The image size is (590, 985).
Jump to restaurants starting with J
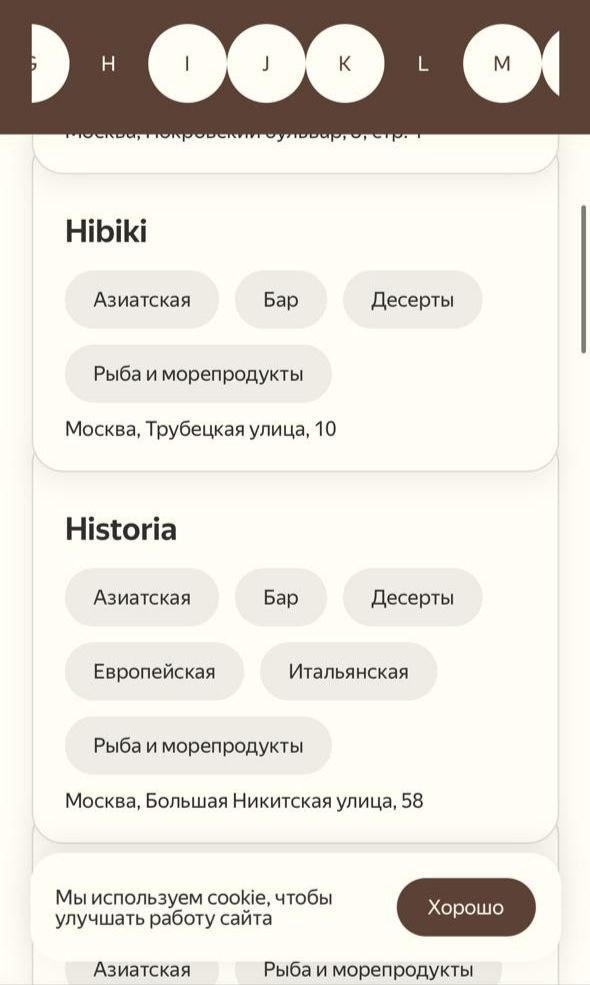point(264,63)
